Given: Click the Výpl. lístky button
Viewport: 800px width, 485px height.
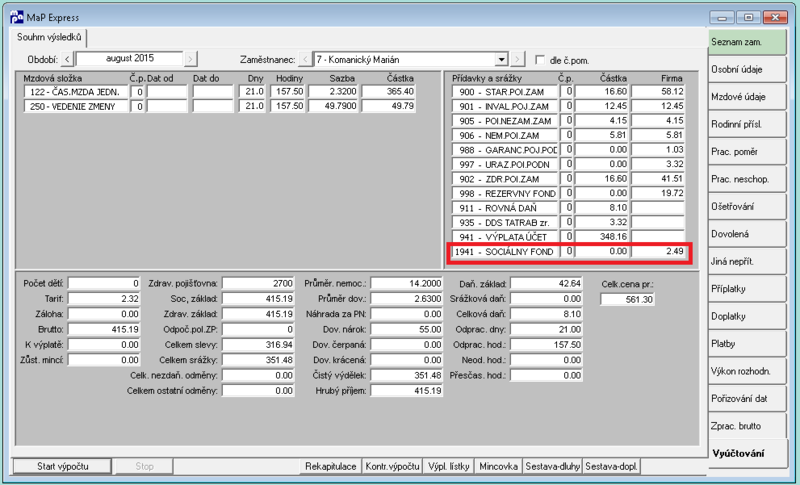Looking at the screenshot, I should pos(449,466).
